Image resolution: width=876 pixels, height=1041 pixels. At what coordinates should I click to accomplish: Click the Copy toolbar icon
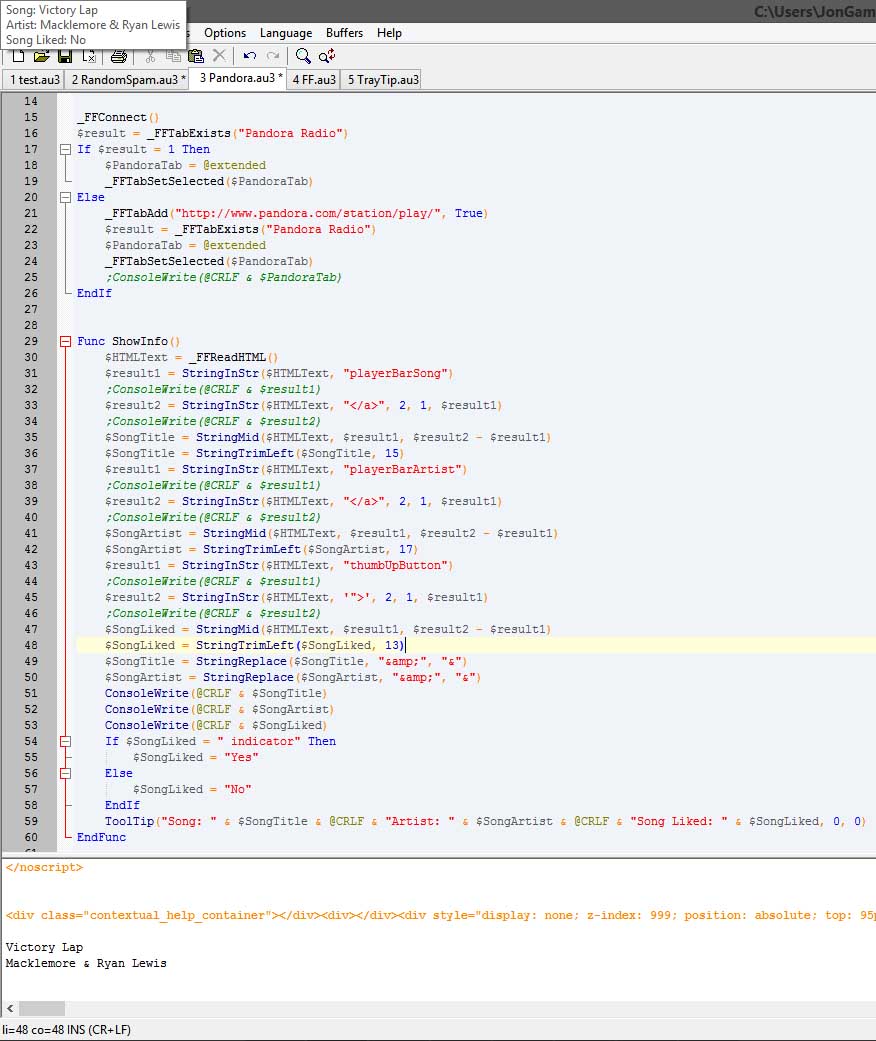click(173, 56)
